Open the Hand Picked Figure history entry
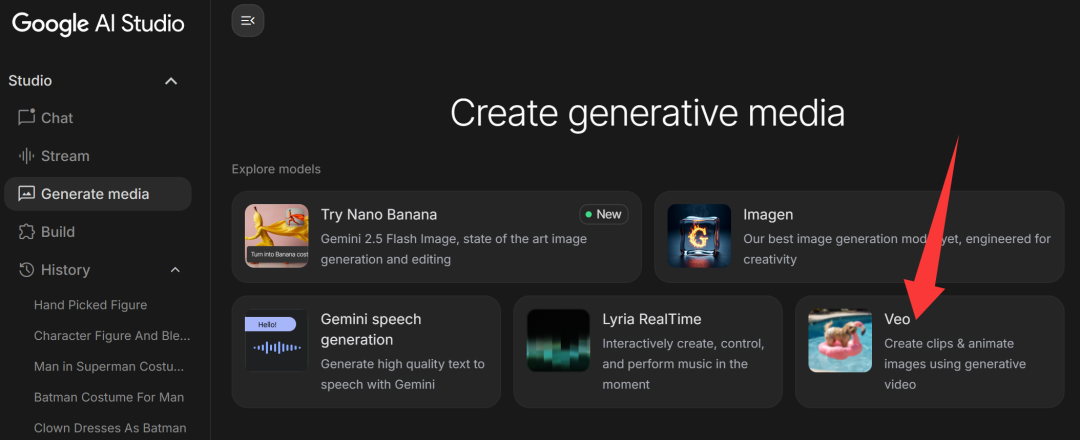Viewport: 1080px width, 440px height. [x=90, y=304]
